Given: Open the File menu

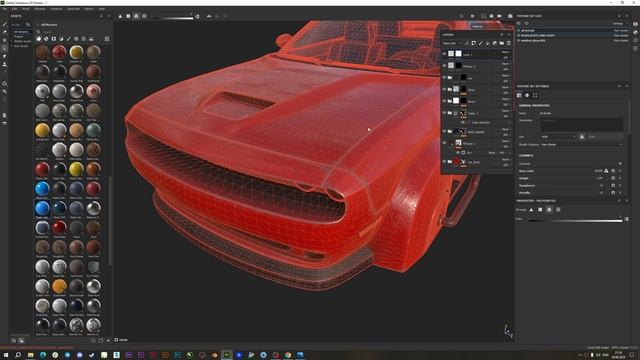Looking at the screenshot, I should pyautogui.click(x=4, y=9).
